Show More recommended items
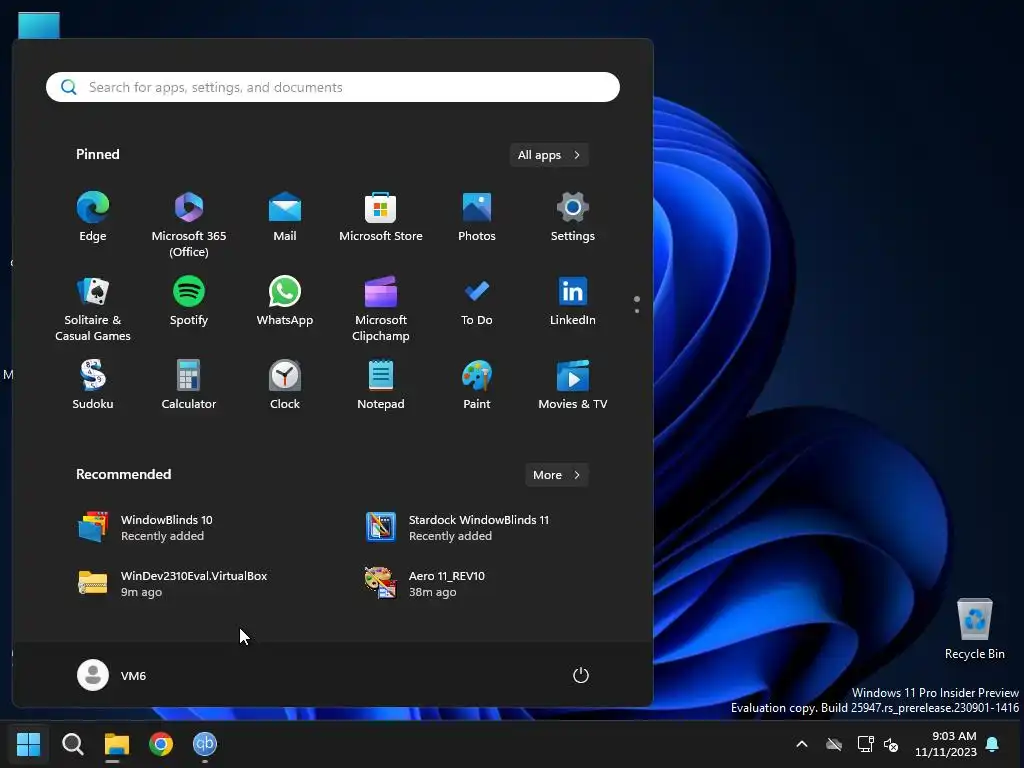This screenshot has height=768, width=1024. [557, 475]
